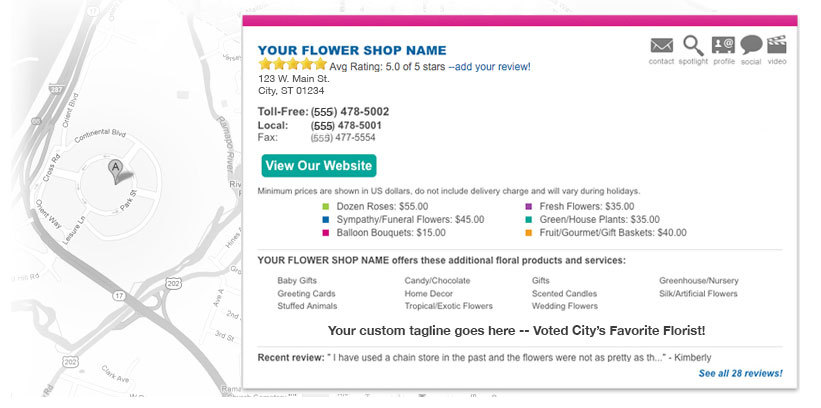Open the video clapperboard icon

[777, 45]
